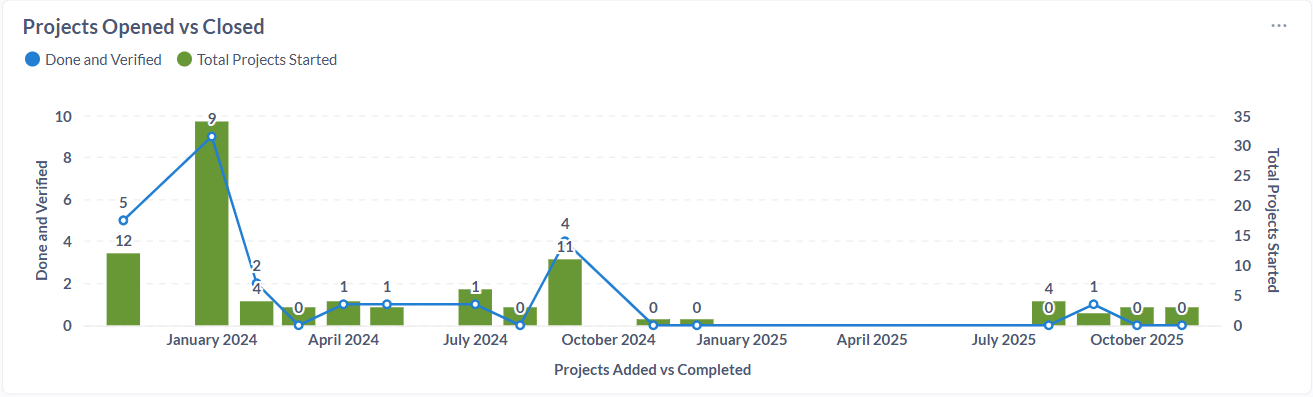Click the right axis value 15
Viewport: 1313px width, 397px height.
point(1243,236)
